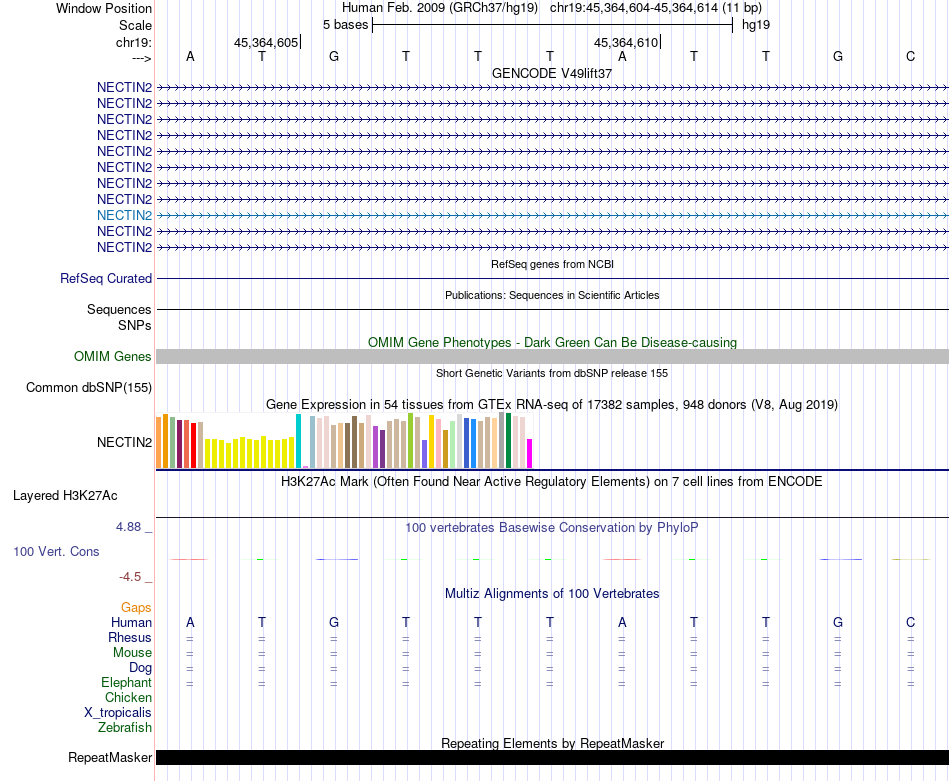Open Multiz Alignments of 100 Vertebrates title
The height and width of the screenshot is (781, 950).
tap(552, 594)
